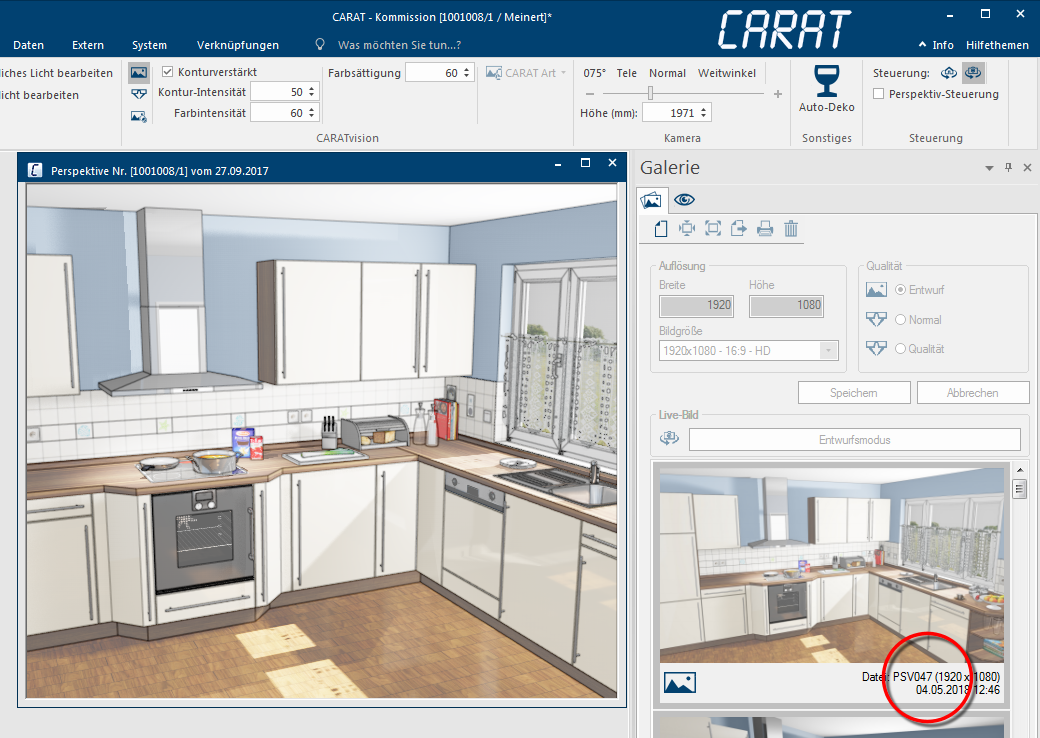Expand the CARAT Art dropdown
1040x738 pixels.
[563, 73]
